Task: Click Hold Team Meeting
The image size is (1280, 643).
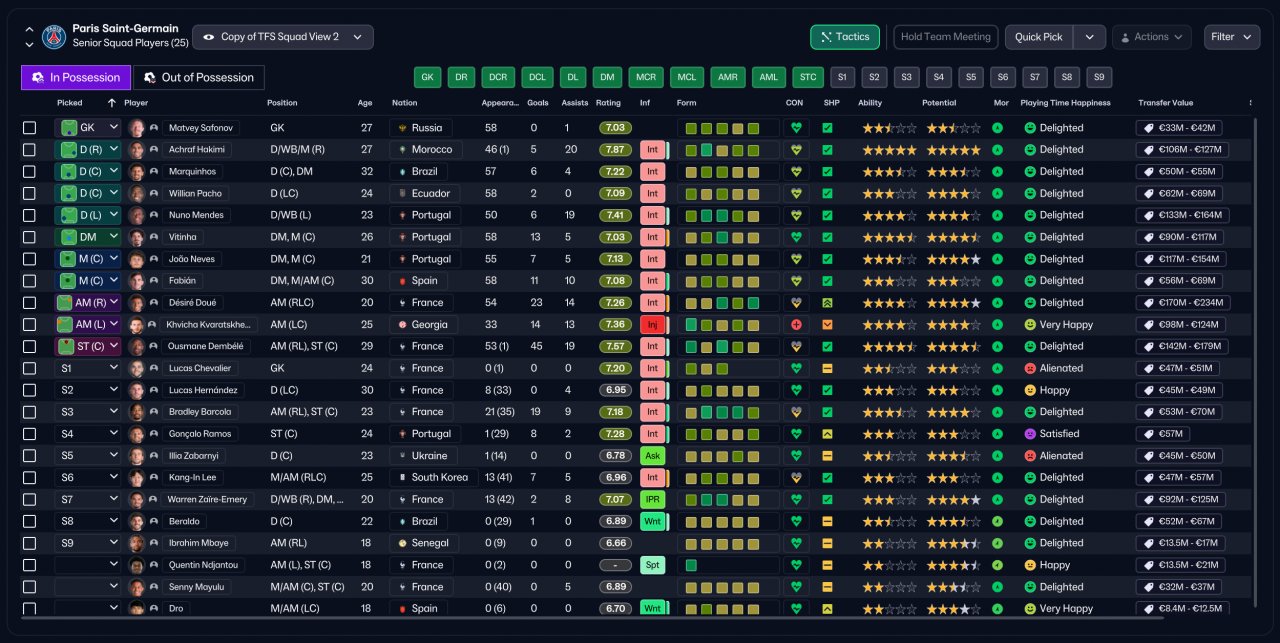Action: coord(945,37)
